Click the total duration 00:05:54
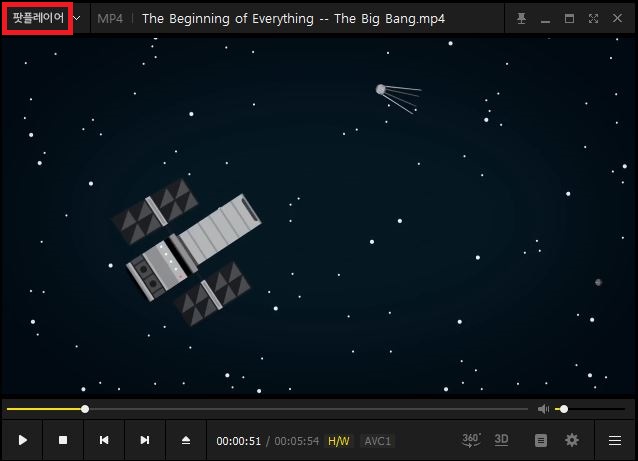Screen dimensions: 638x461 point(297,441)
